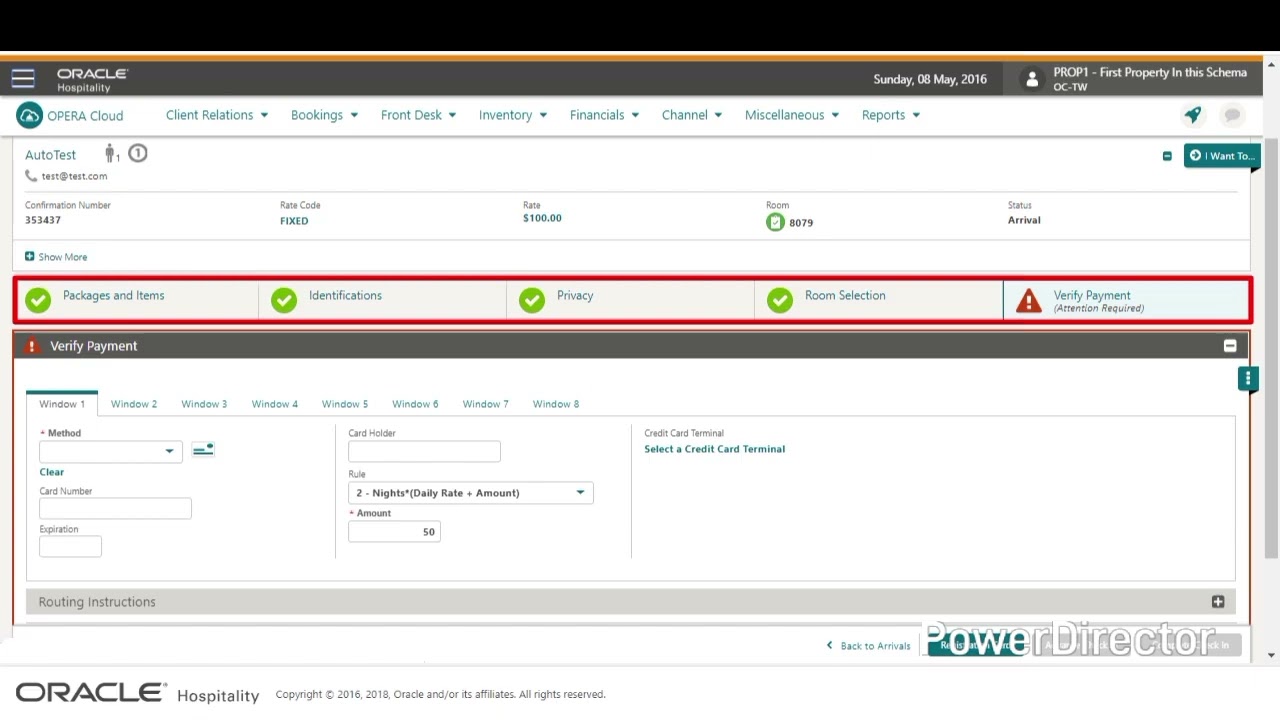This screenshot has width=1280, height=720.
Task: Click the Card Number input field
Action: 115,509
